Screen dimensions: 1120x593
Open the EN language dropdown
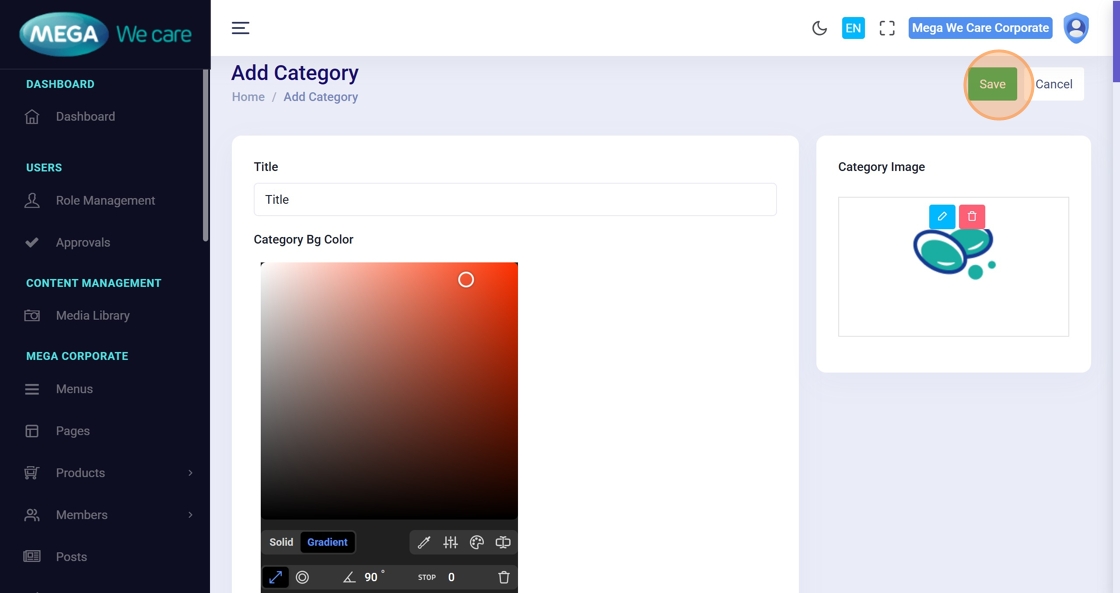tap(853, 28)
